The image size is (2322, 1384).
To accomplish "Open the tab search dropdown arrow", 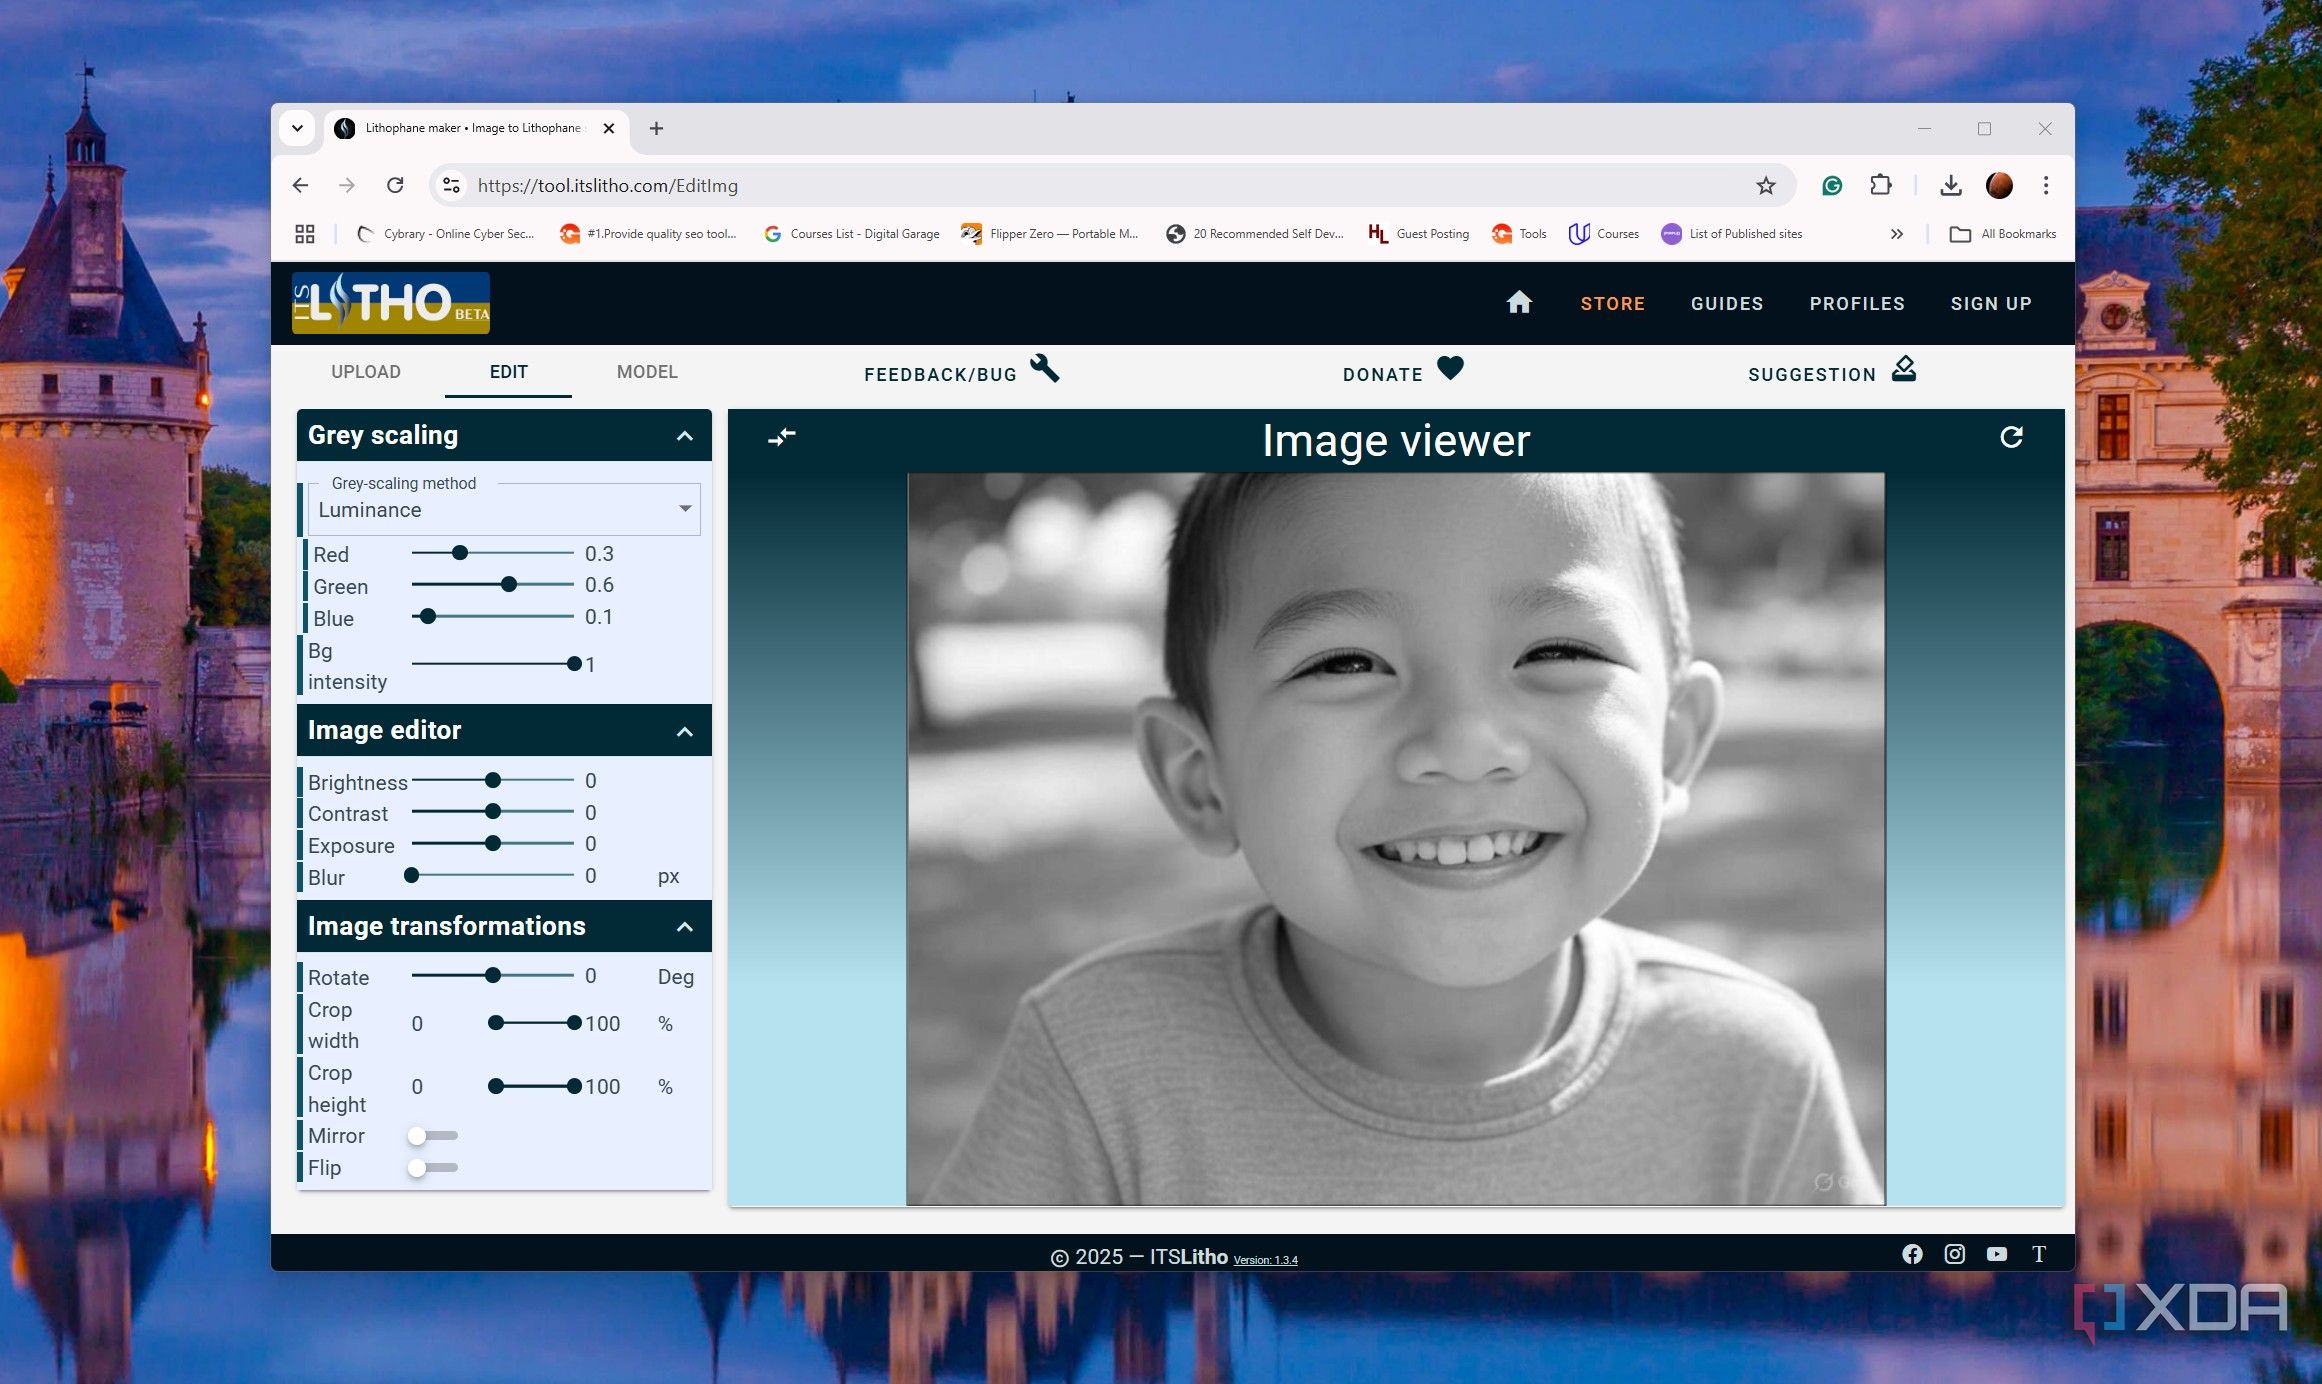I will point(297,128).
